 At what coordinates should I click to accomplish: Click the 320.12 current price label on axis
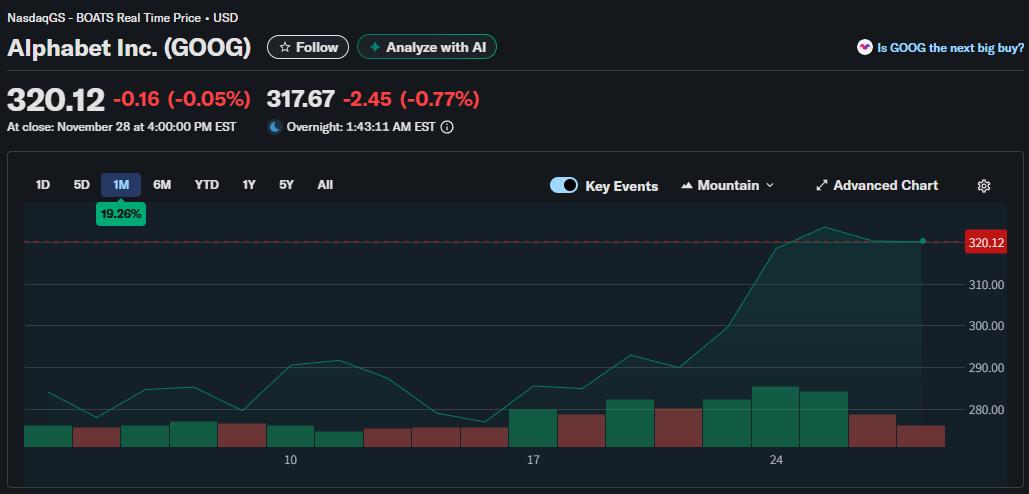986,243
